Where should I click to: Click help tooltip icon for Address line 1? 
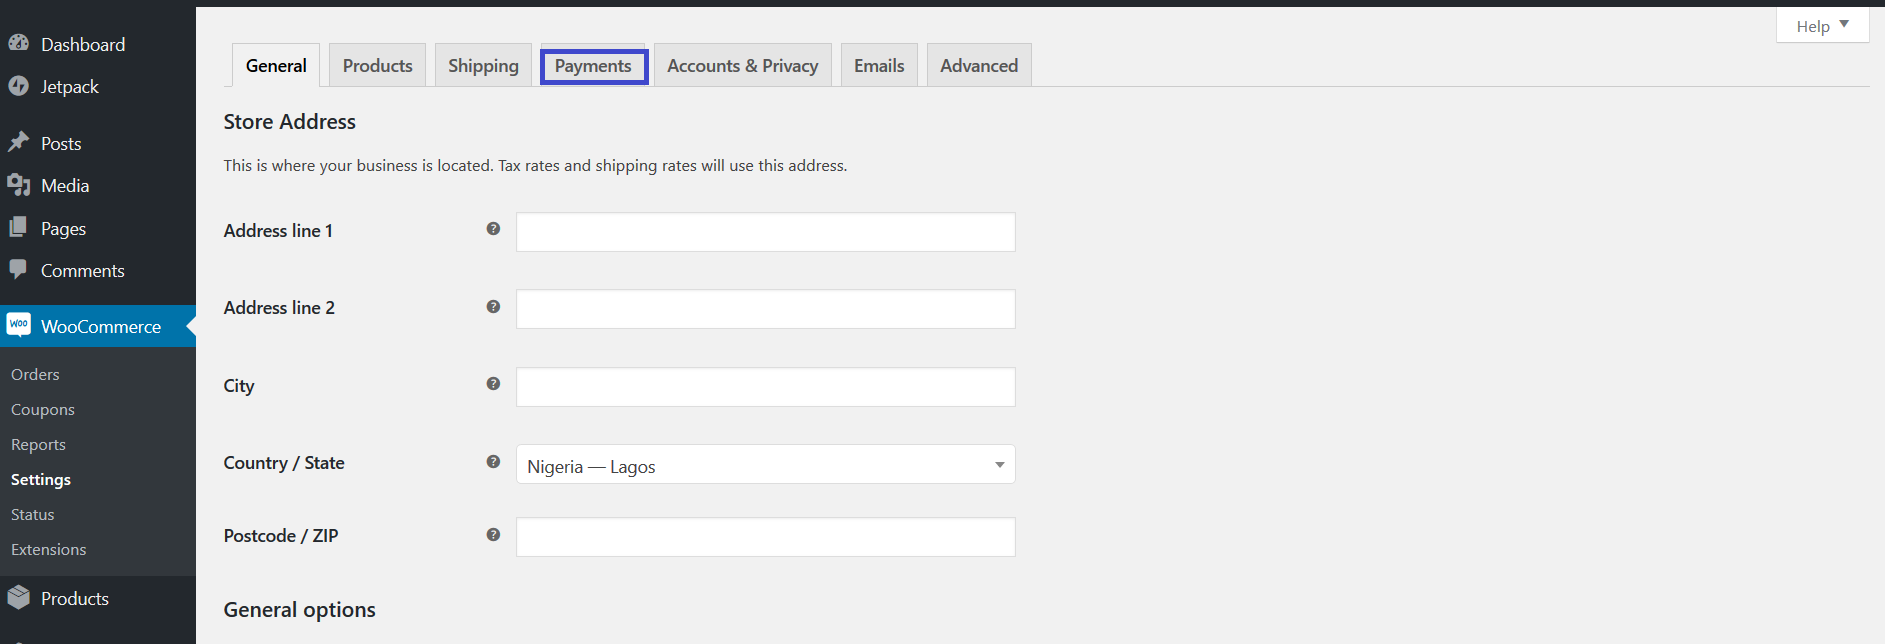click(493, 229)
